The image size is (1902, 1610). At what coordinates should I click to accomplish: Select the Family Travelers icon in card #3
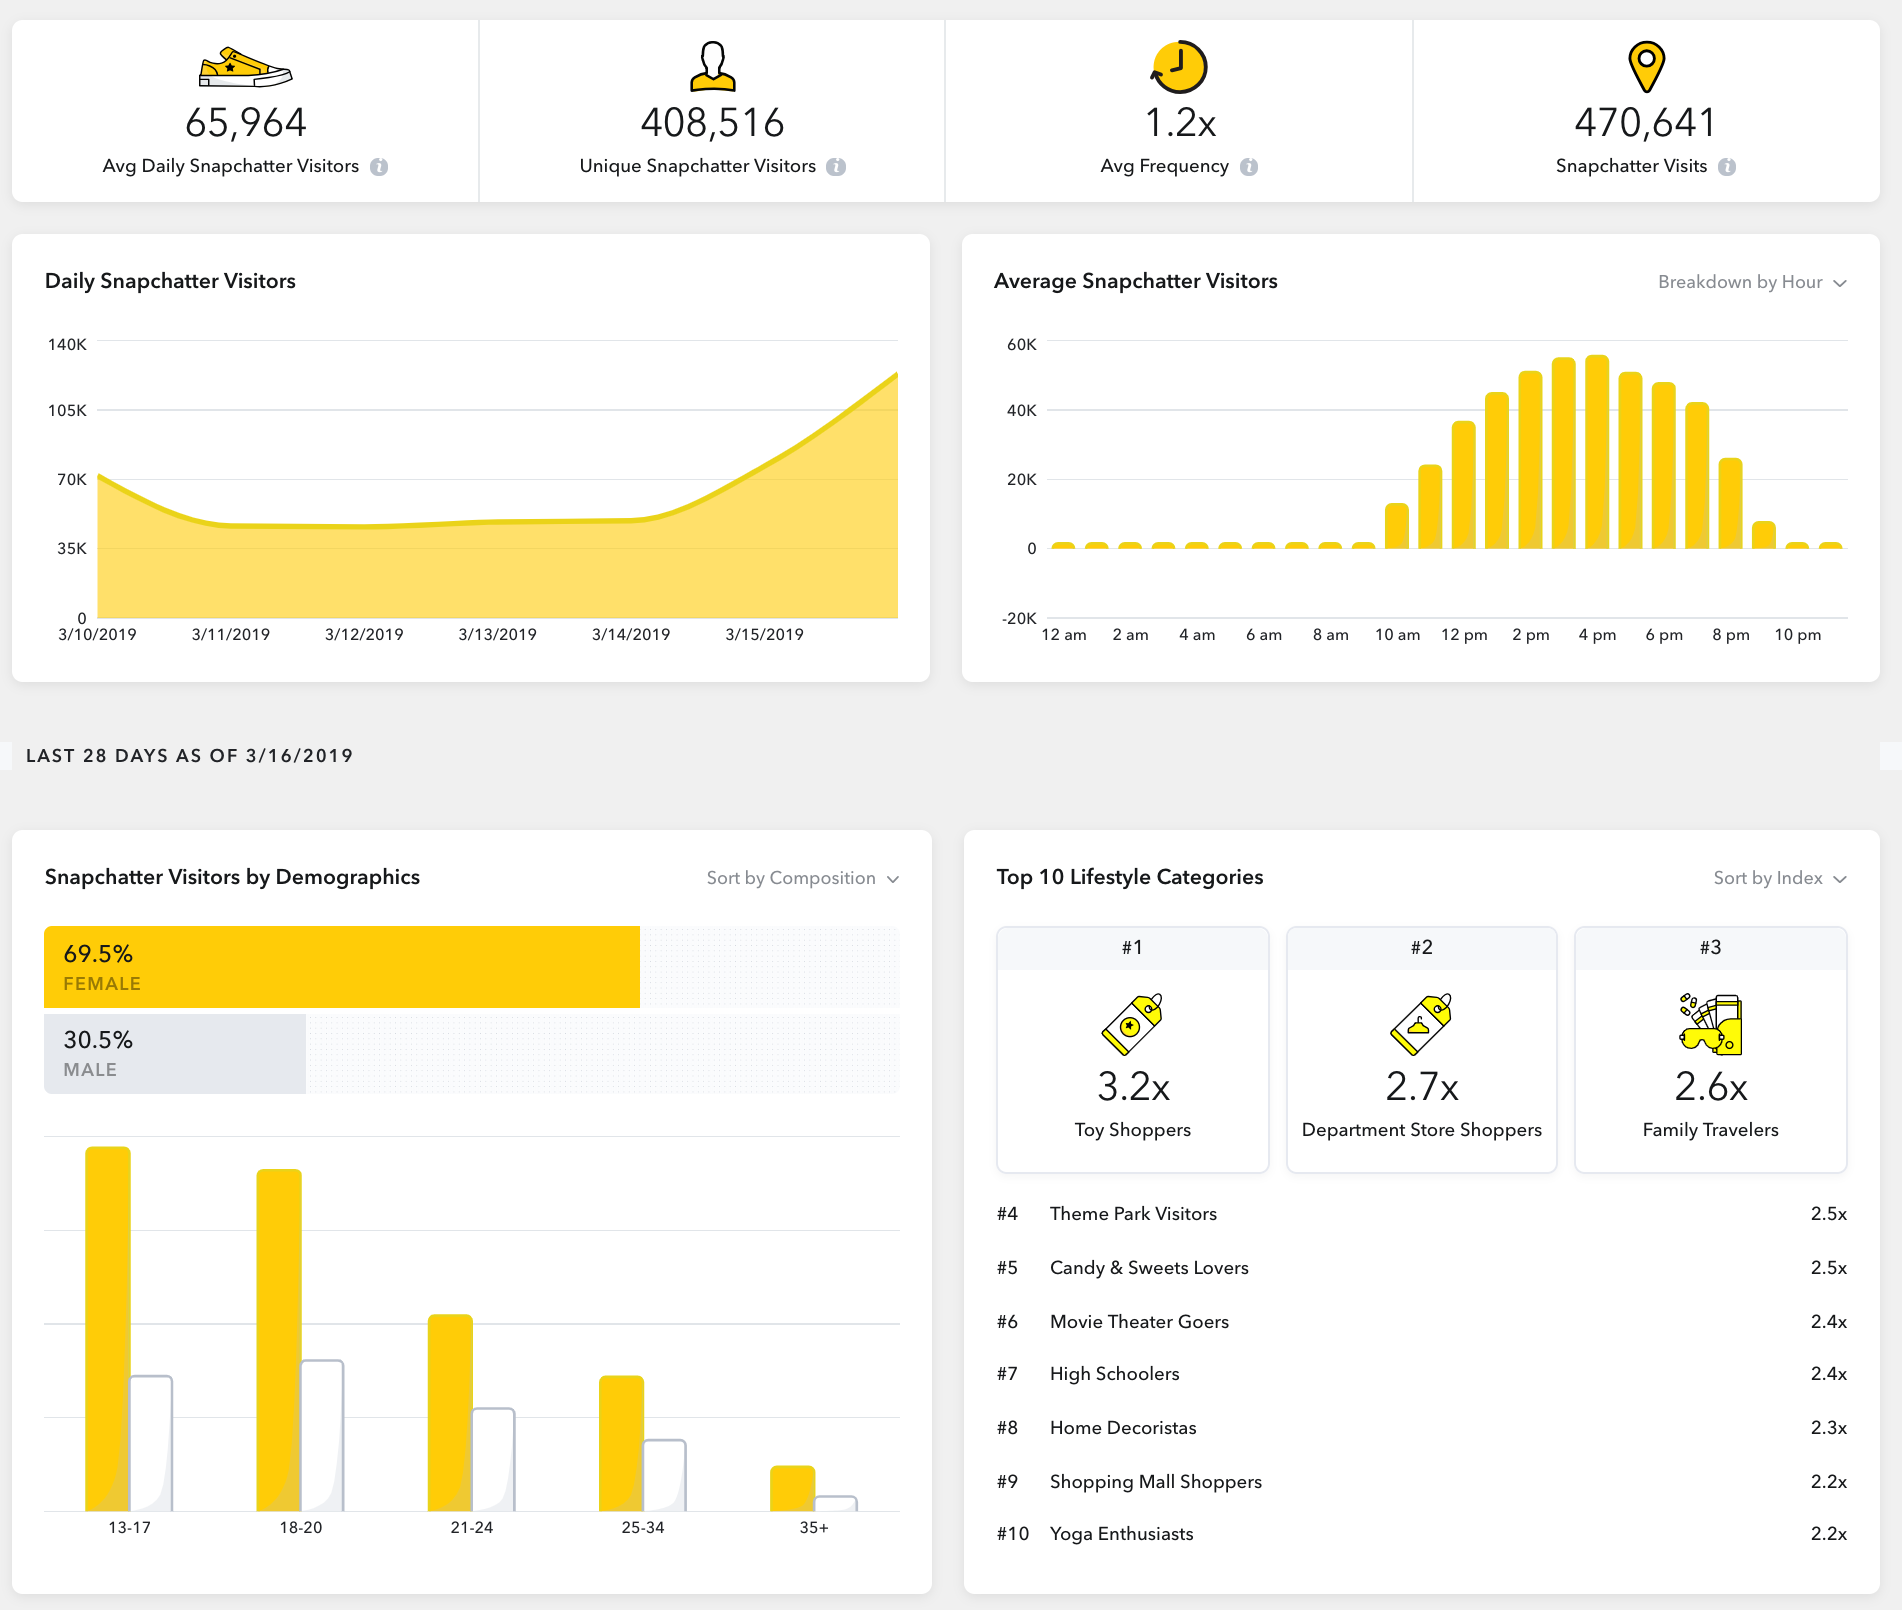tap(1710, 1024)
